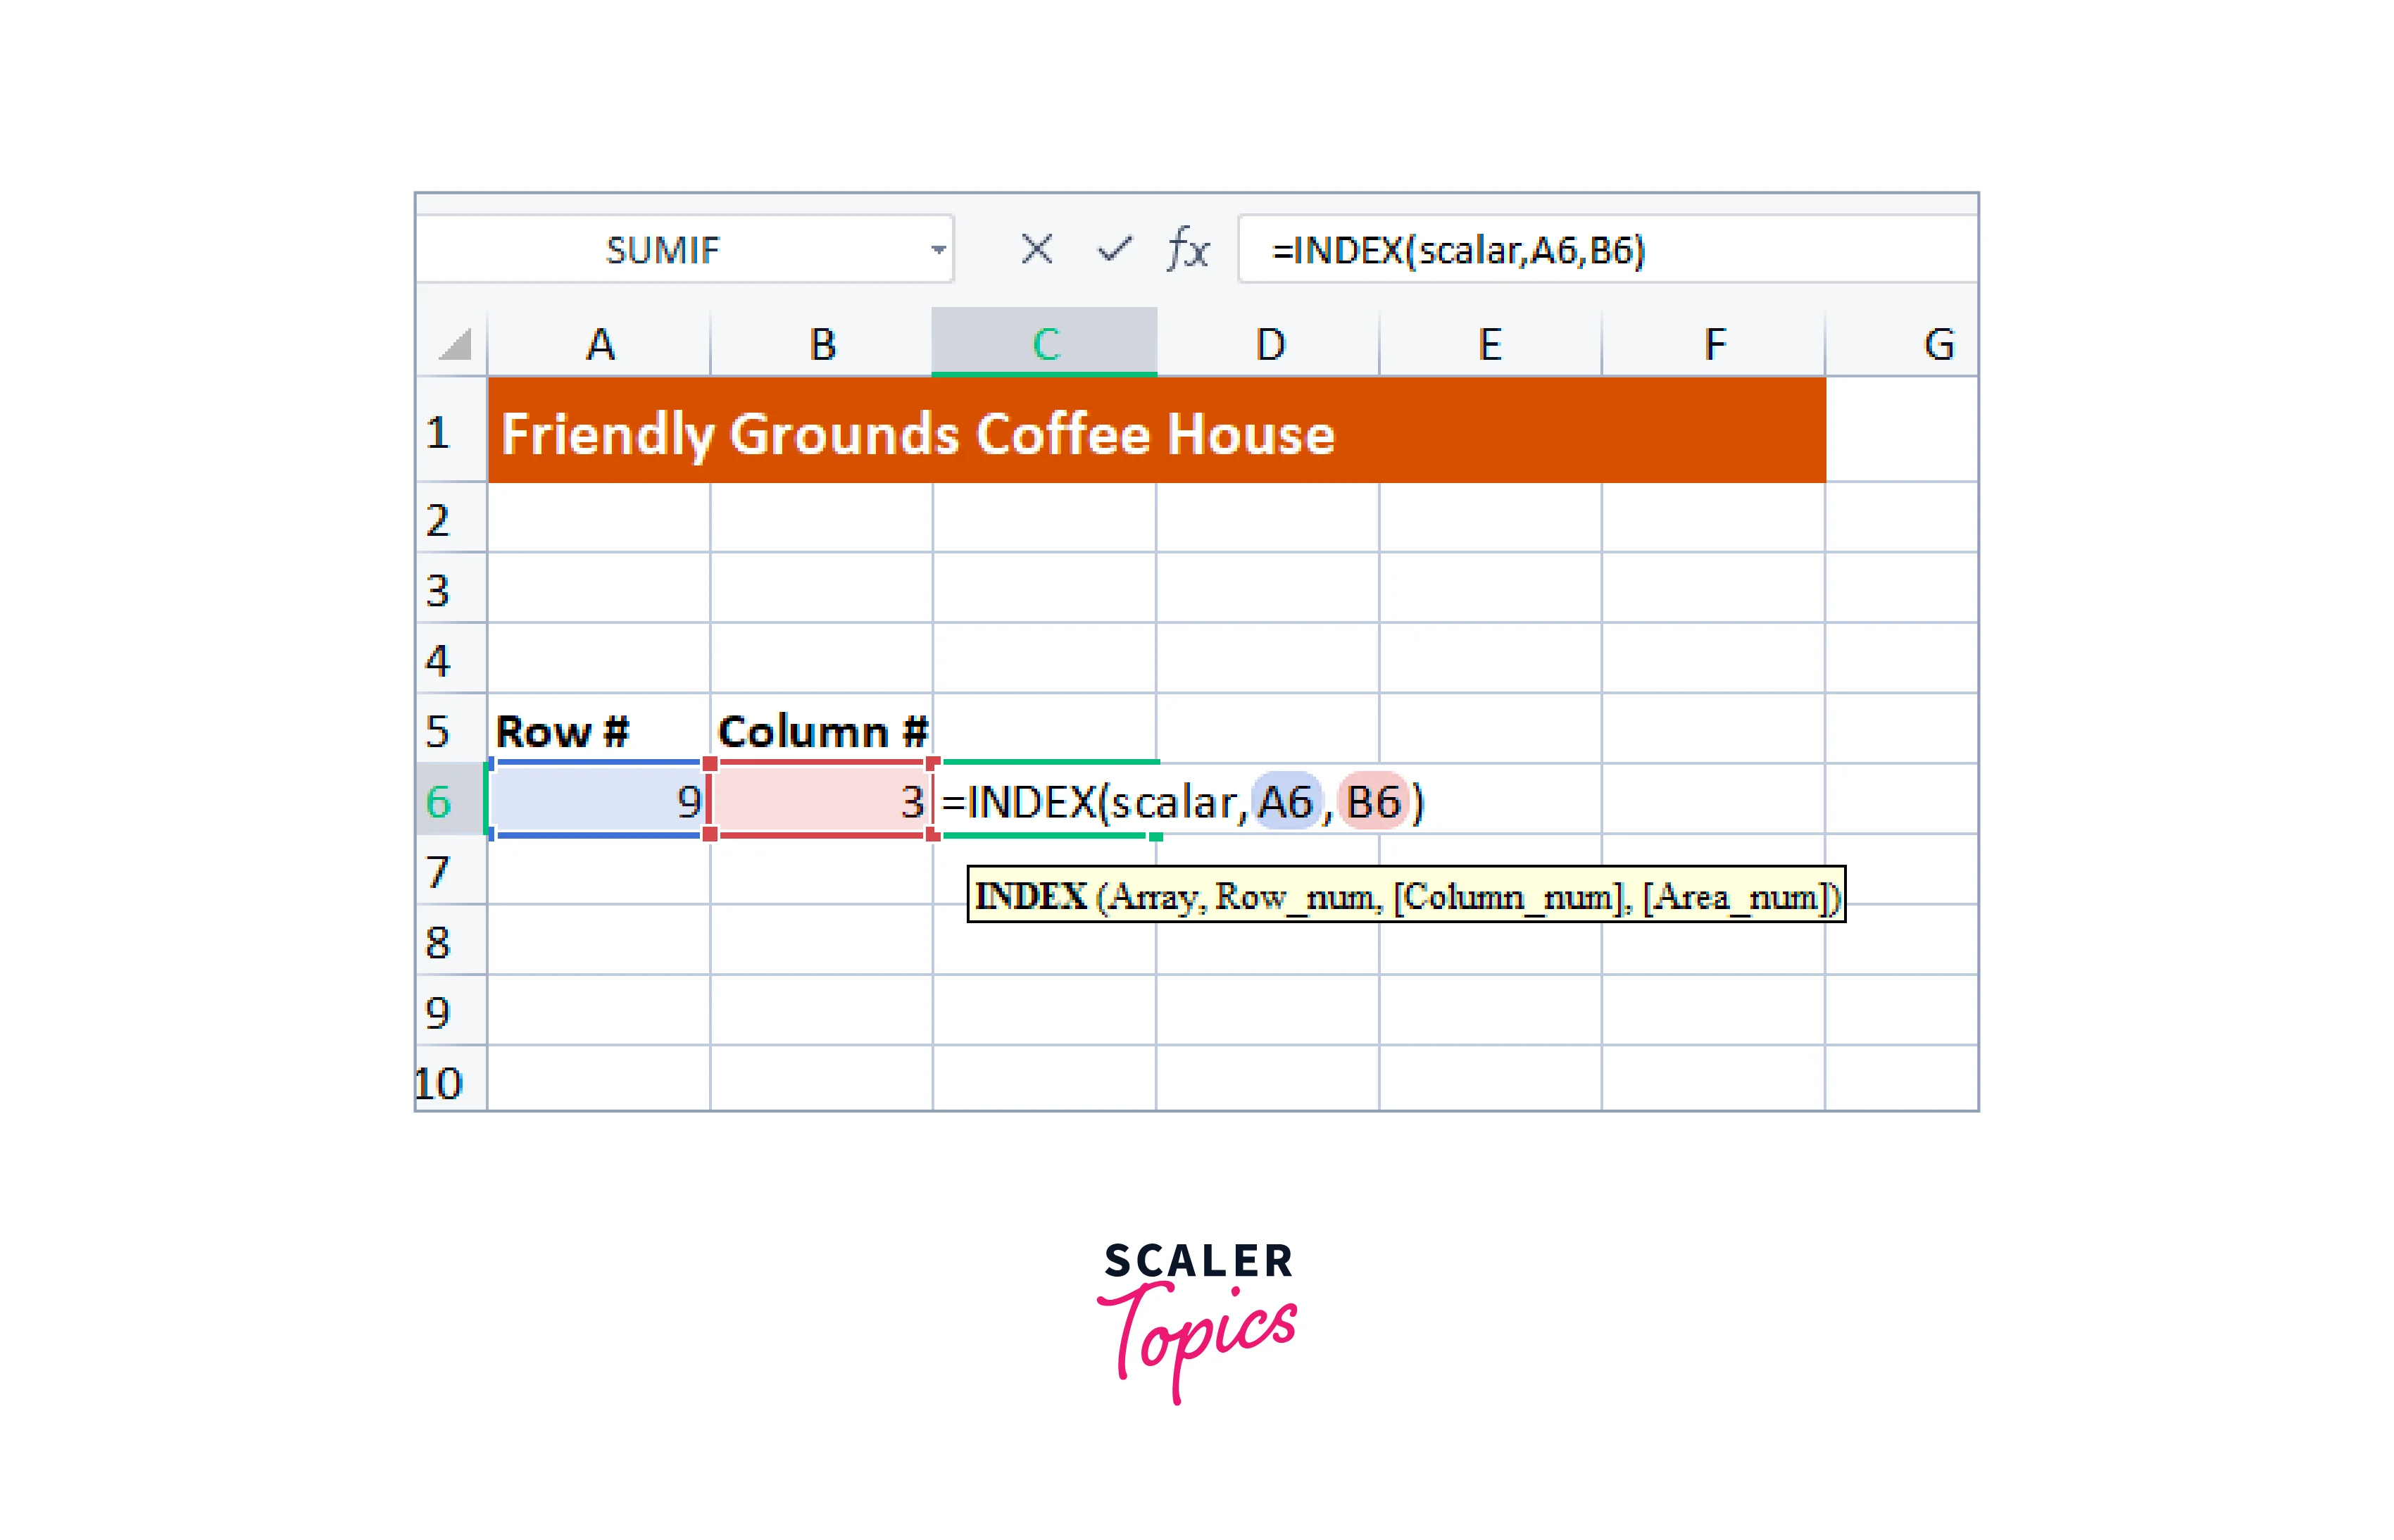Click cell B6 containing 3
The image size is (2394, 1540).
coord(822,801)
